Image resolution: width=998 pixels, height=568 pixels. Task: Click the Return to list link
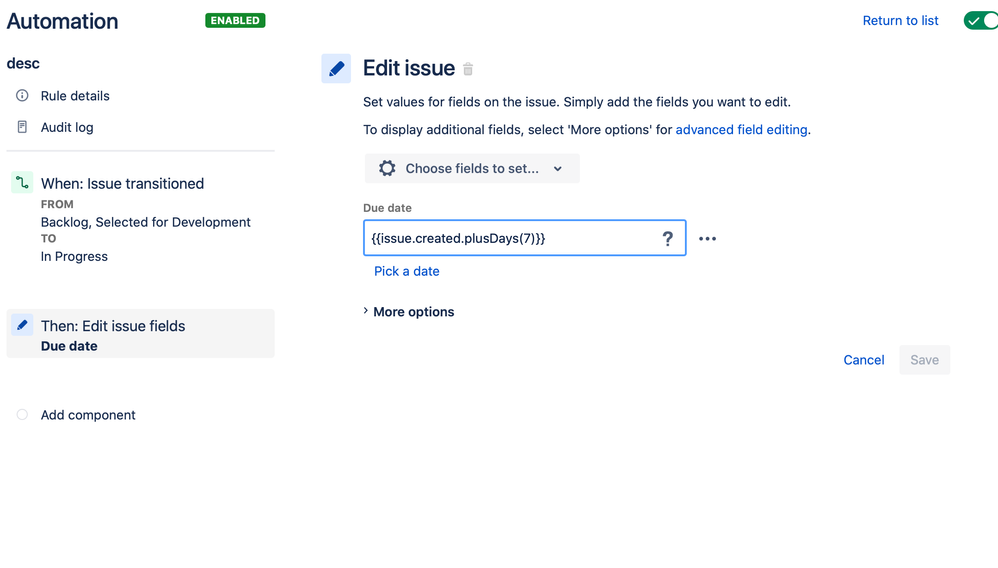900,20
